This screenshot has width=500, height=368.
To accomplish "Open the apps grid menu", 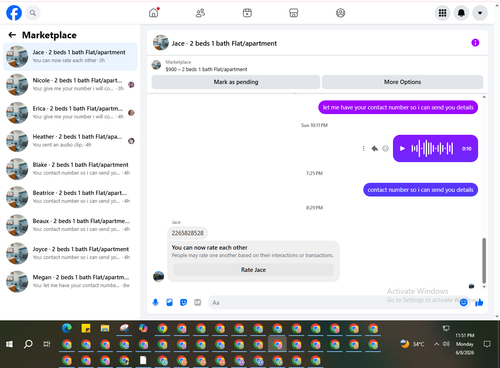I will 442,13.
